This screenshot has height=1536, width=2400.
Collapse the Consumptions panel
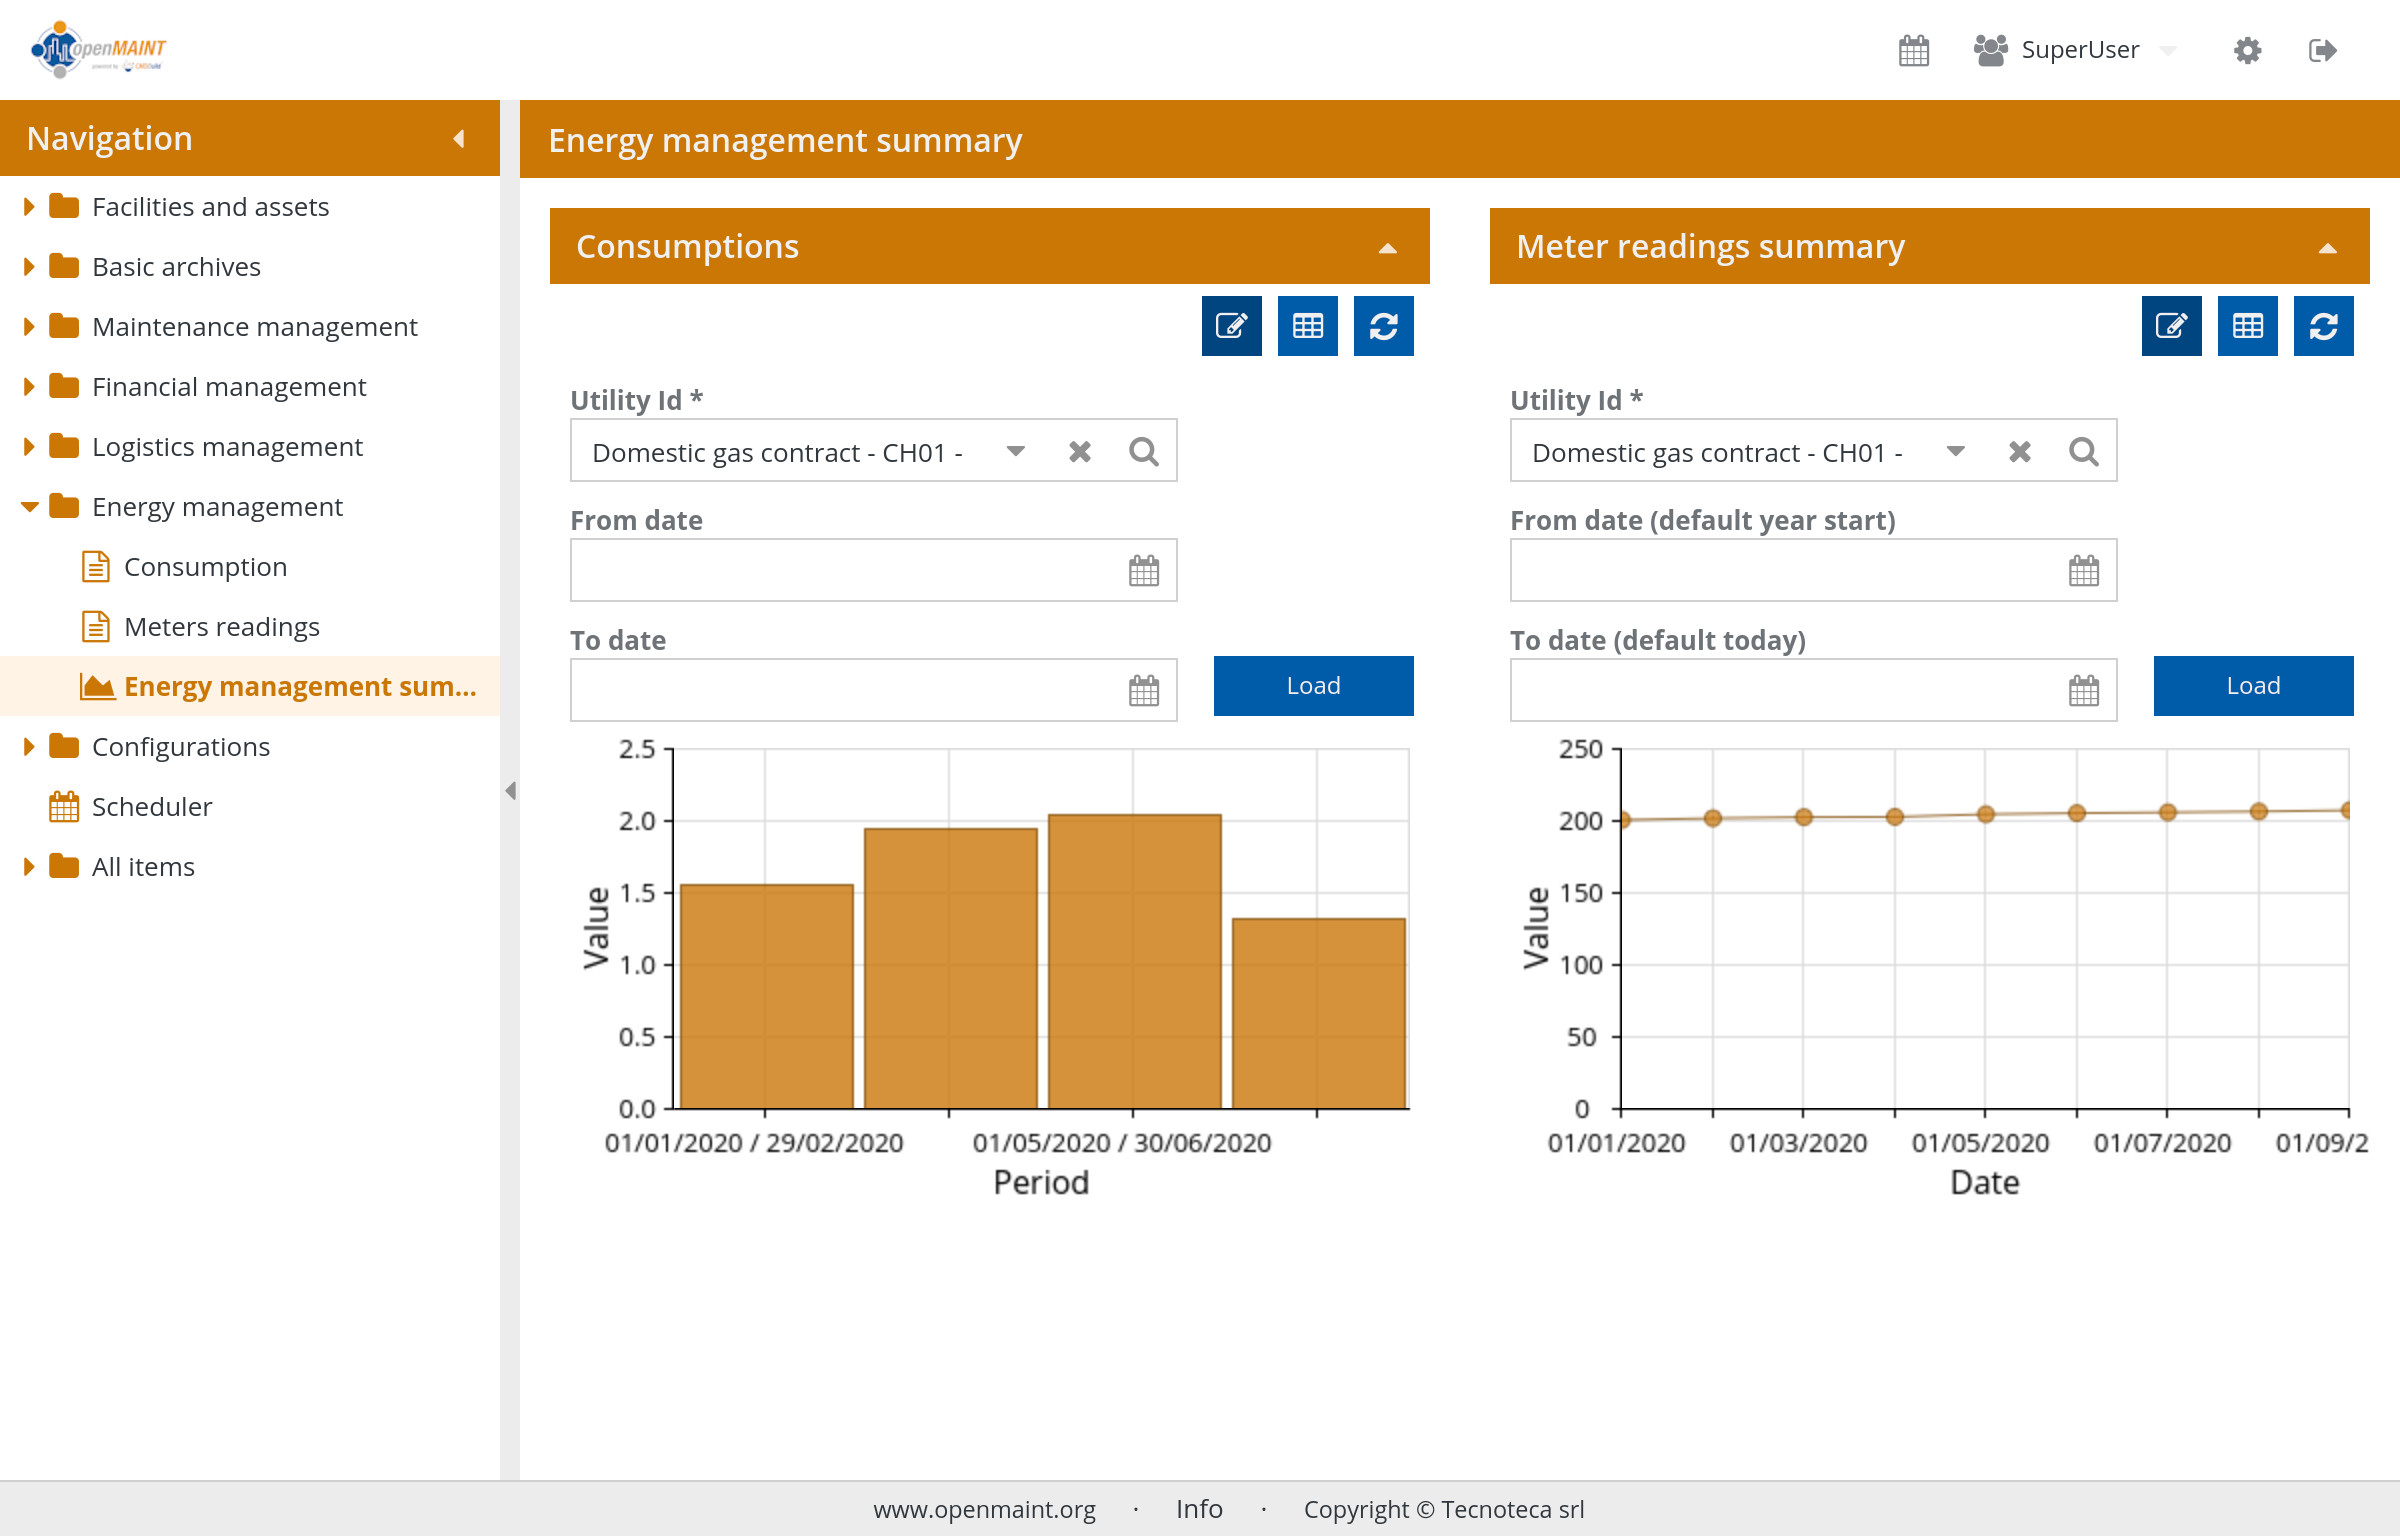(x=1387, y=248)
